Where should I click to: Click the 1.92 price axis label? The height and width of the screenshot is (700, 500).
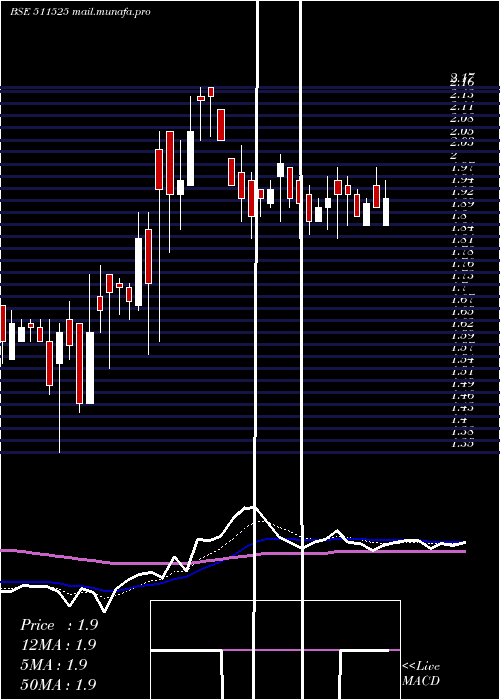pos(462,192)
